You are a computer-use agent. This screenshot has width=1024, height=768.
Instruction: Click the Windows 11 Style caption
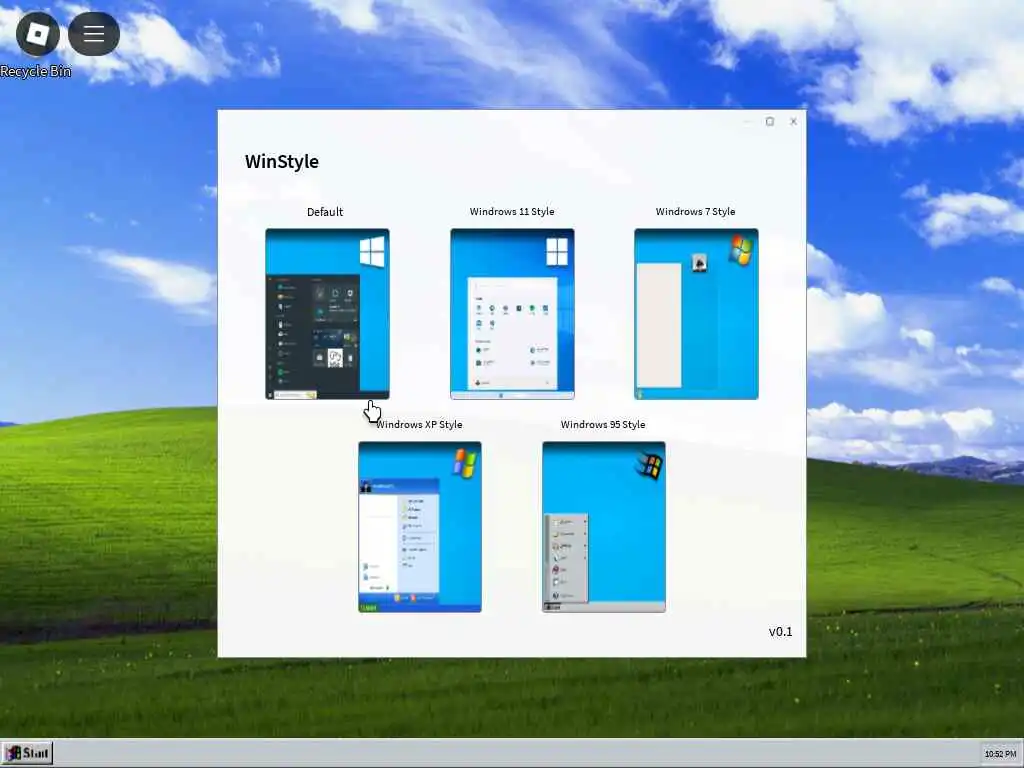(x=512, y=212)
